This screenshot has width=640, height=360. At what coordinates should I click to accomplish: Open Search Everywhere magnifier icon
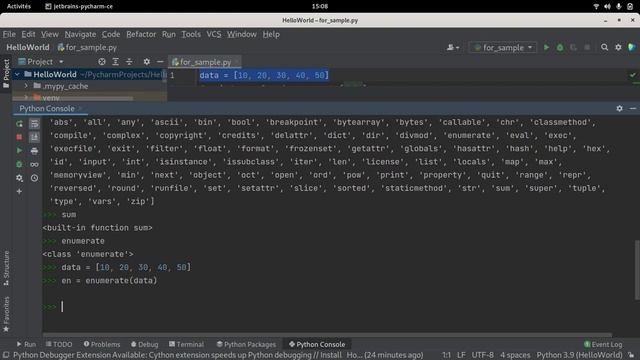(604, 47)
